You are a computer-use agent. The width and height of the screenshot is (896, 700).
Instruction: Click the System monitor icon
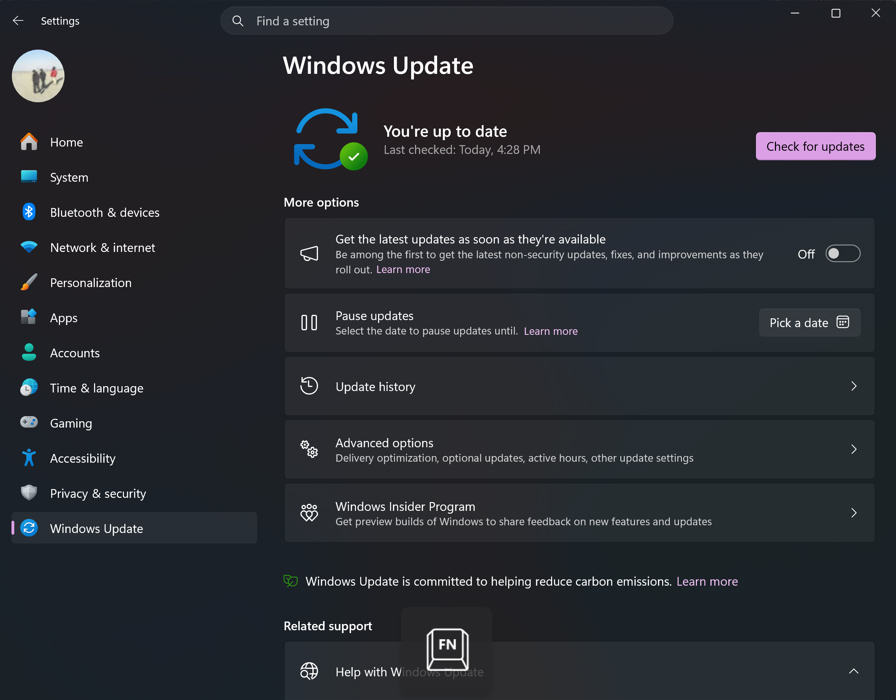click(29, 177)
